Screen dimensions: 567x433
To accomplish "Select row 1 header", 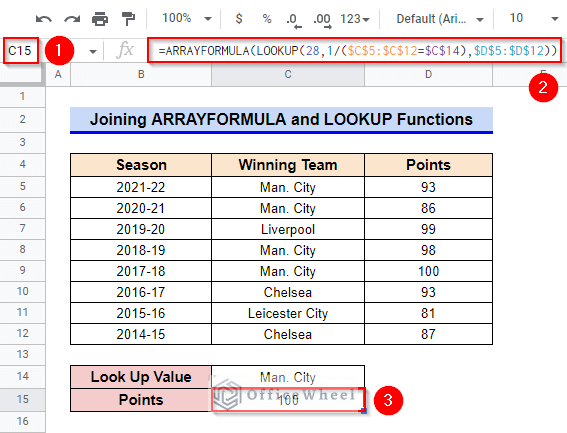I will 22,97.
